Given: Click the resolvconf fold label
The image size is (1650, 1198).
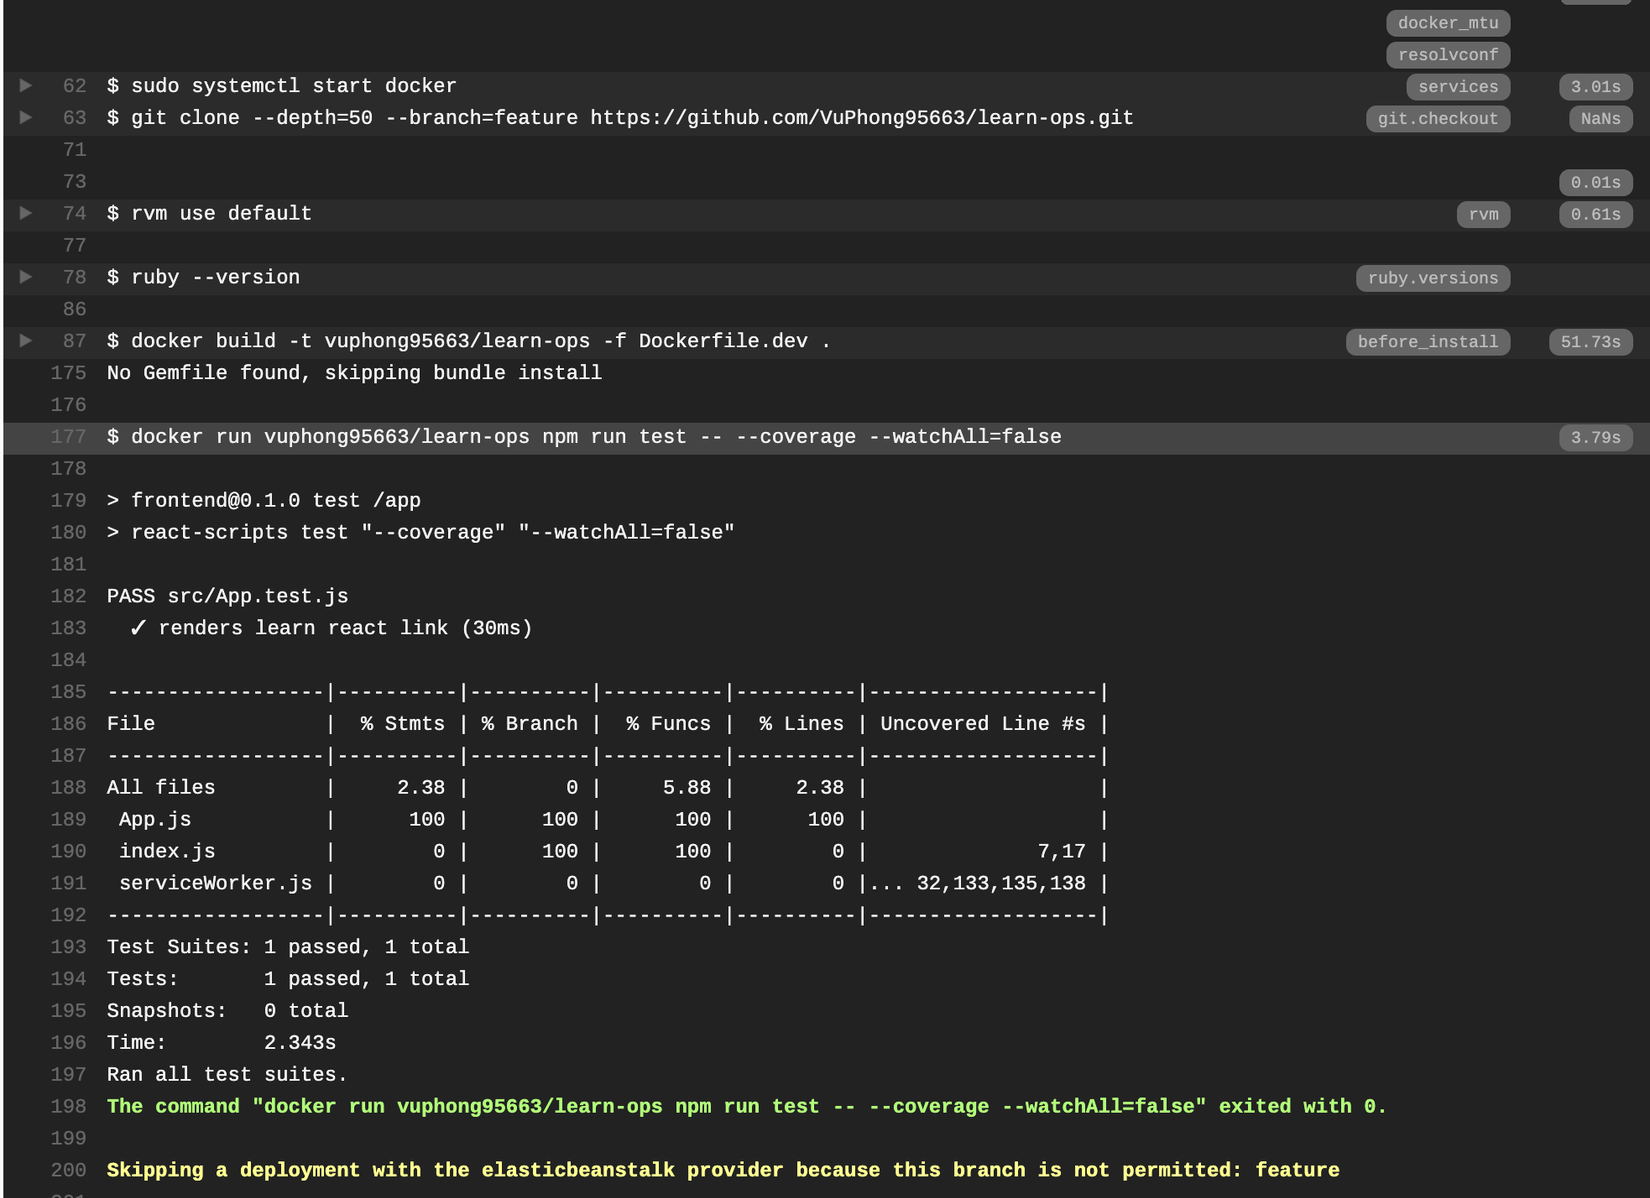Looking at the screenshot, I should [x=1447, y=55].
